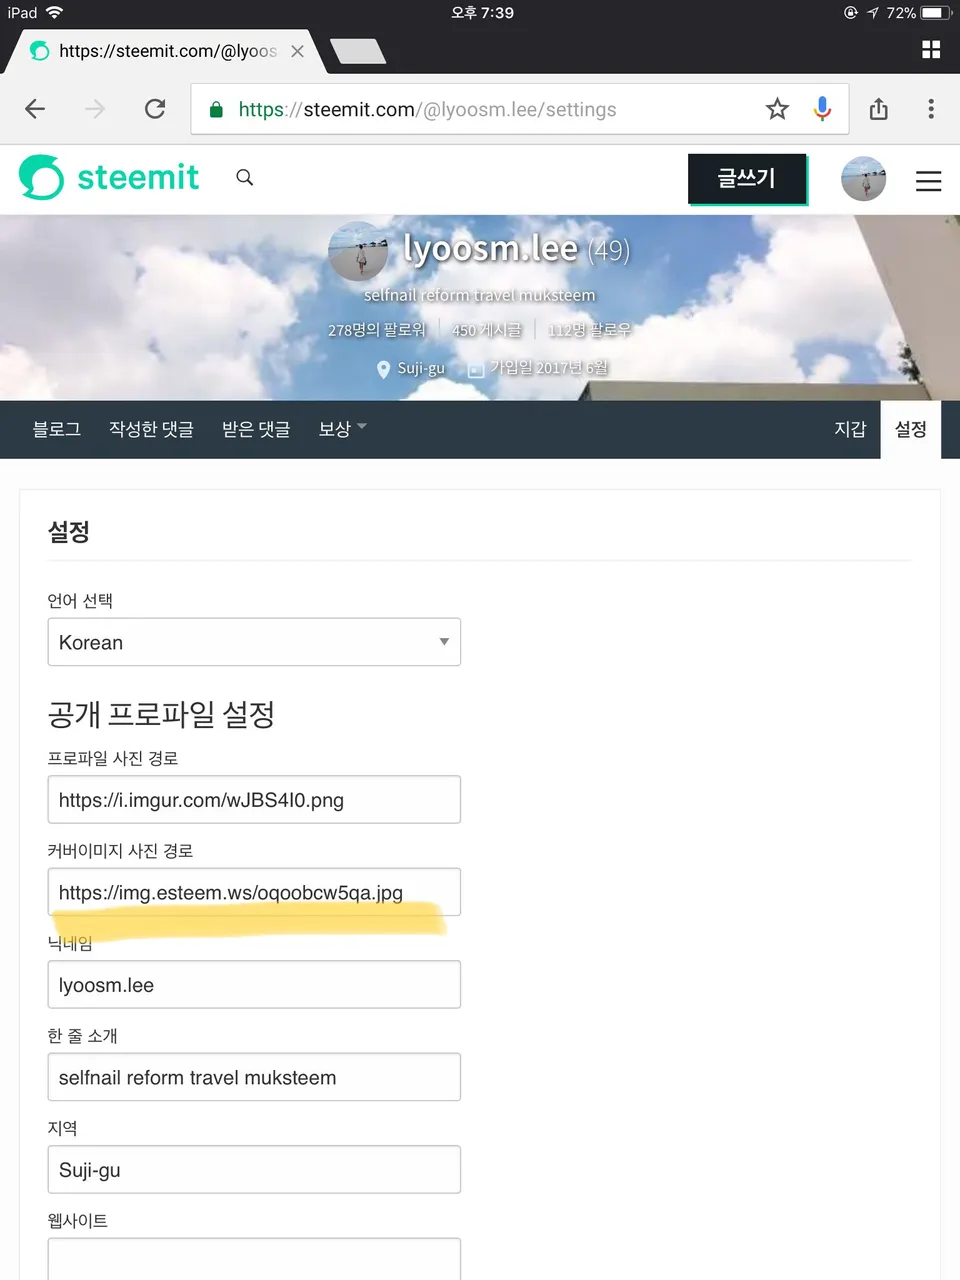Select the 설정 settings tab
The width and height of the screenshot is (960, 1280).
point(911,429)
